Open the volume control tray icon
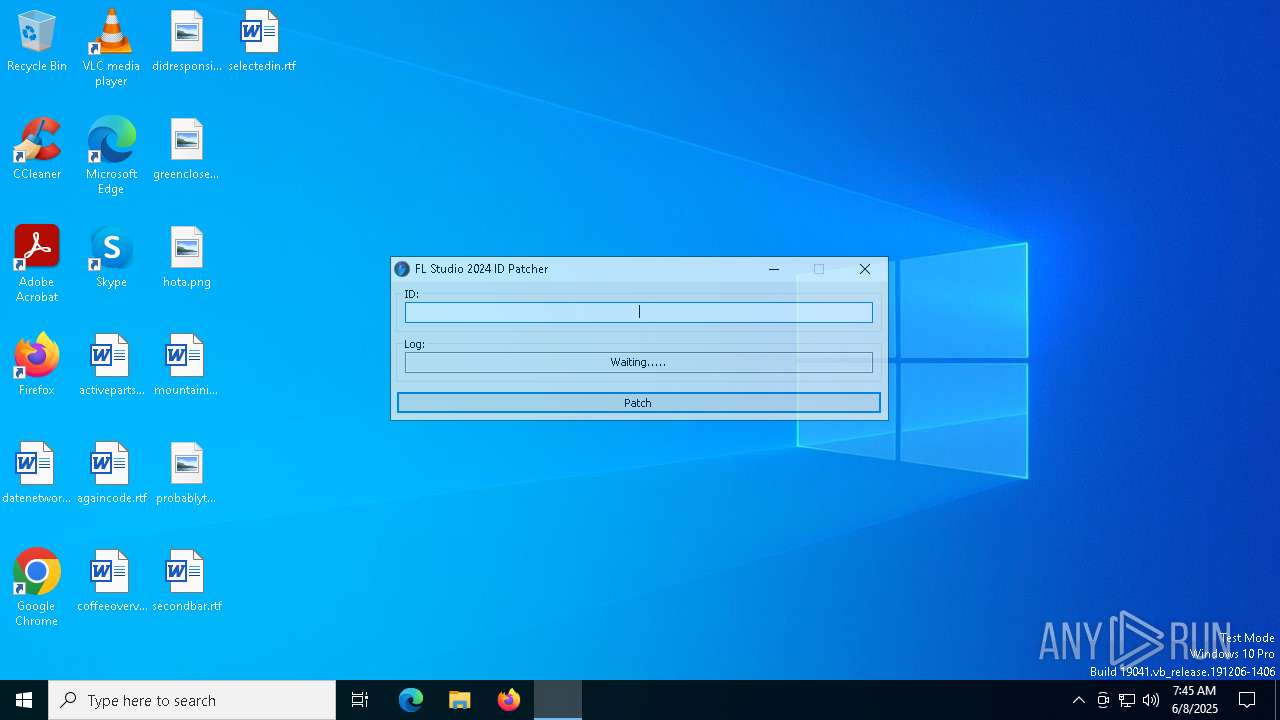Image resolution: width=1280 pixels, height=720 pixels. 1151,700
